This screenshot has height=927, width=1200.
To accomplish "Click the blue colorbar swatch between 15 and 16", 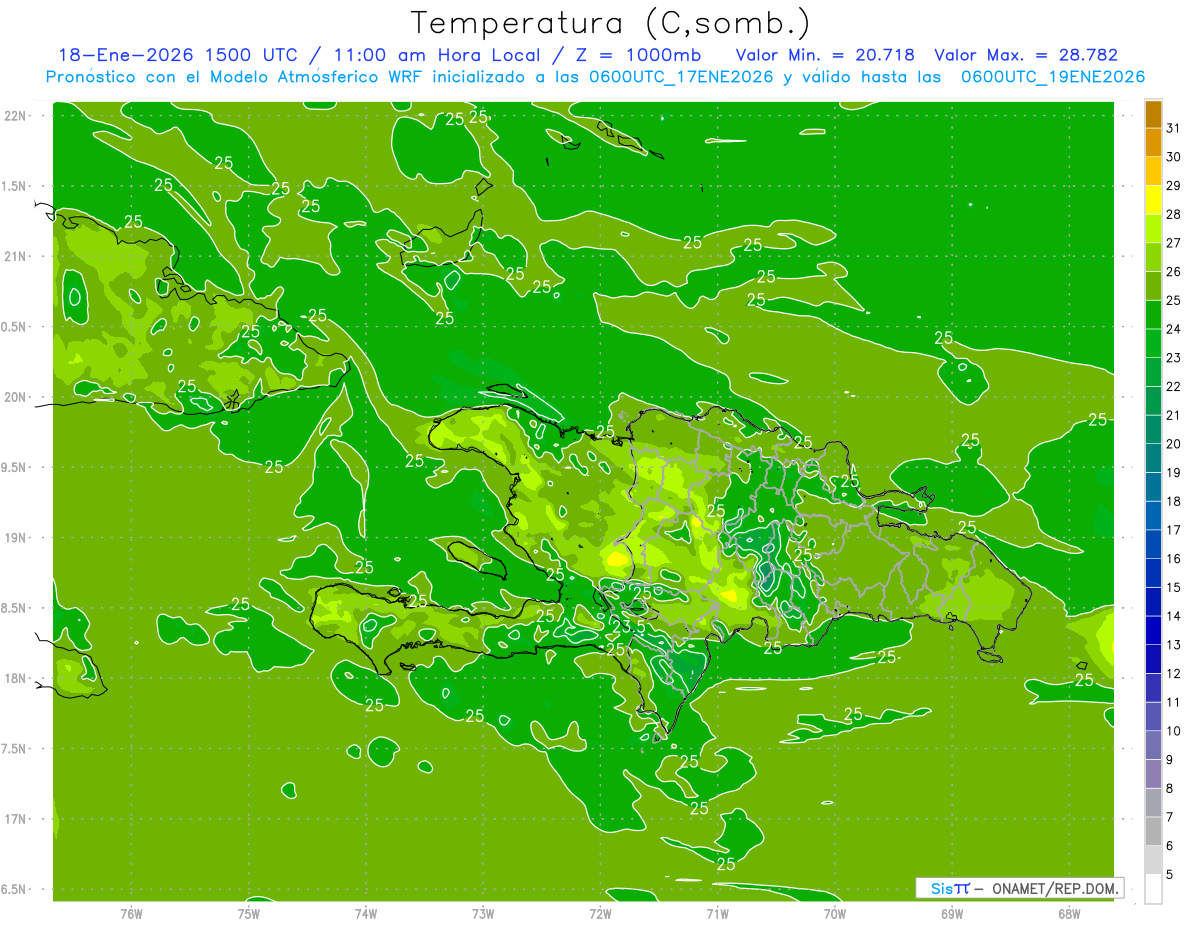I will [1153, 573].
